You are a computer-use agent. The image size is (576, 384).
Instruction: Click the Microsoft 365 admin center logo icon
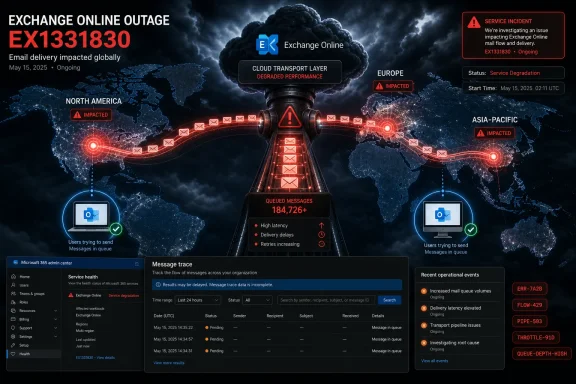click(x=15, y=262)
